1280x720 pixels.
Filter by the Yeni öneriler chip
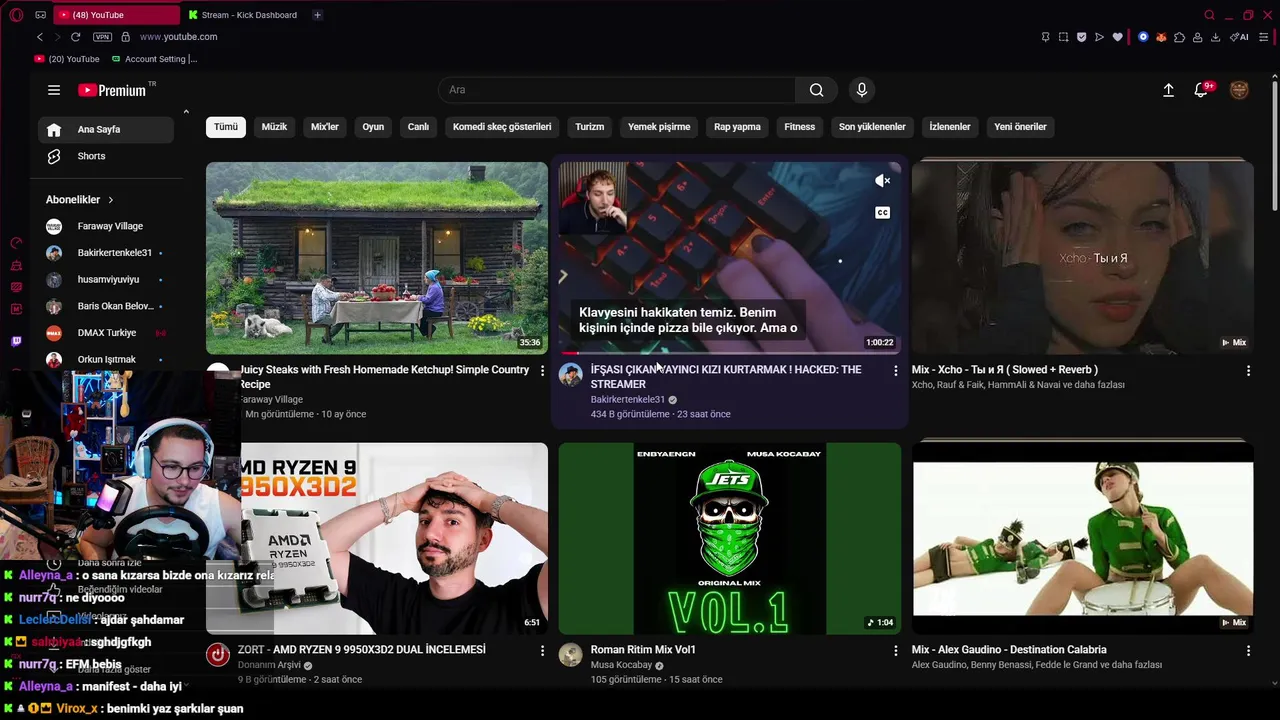click(1020, 127)
